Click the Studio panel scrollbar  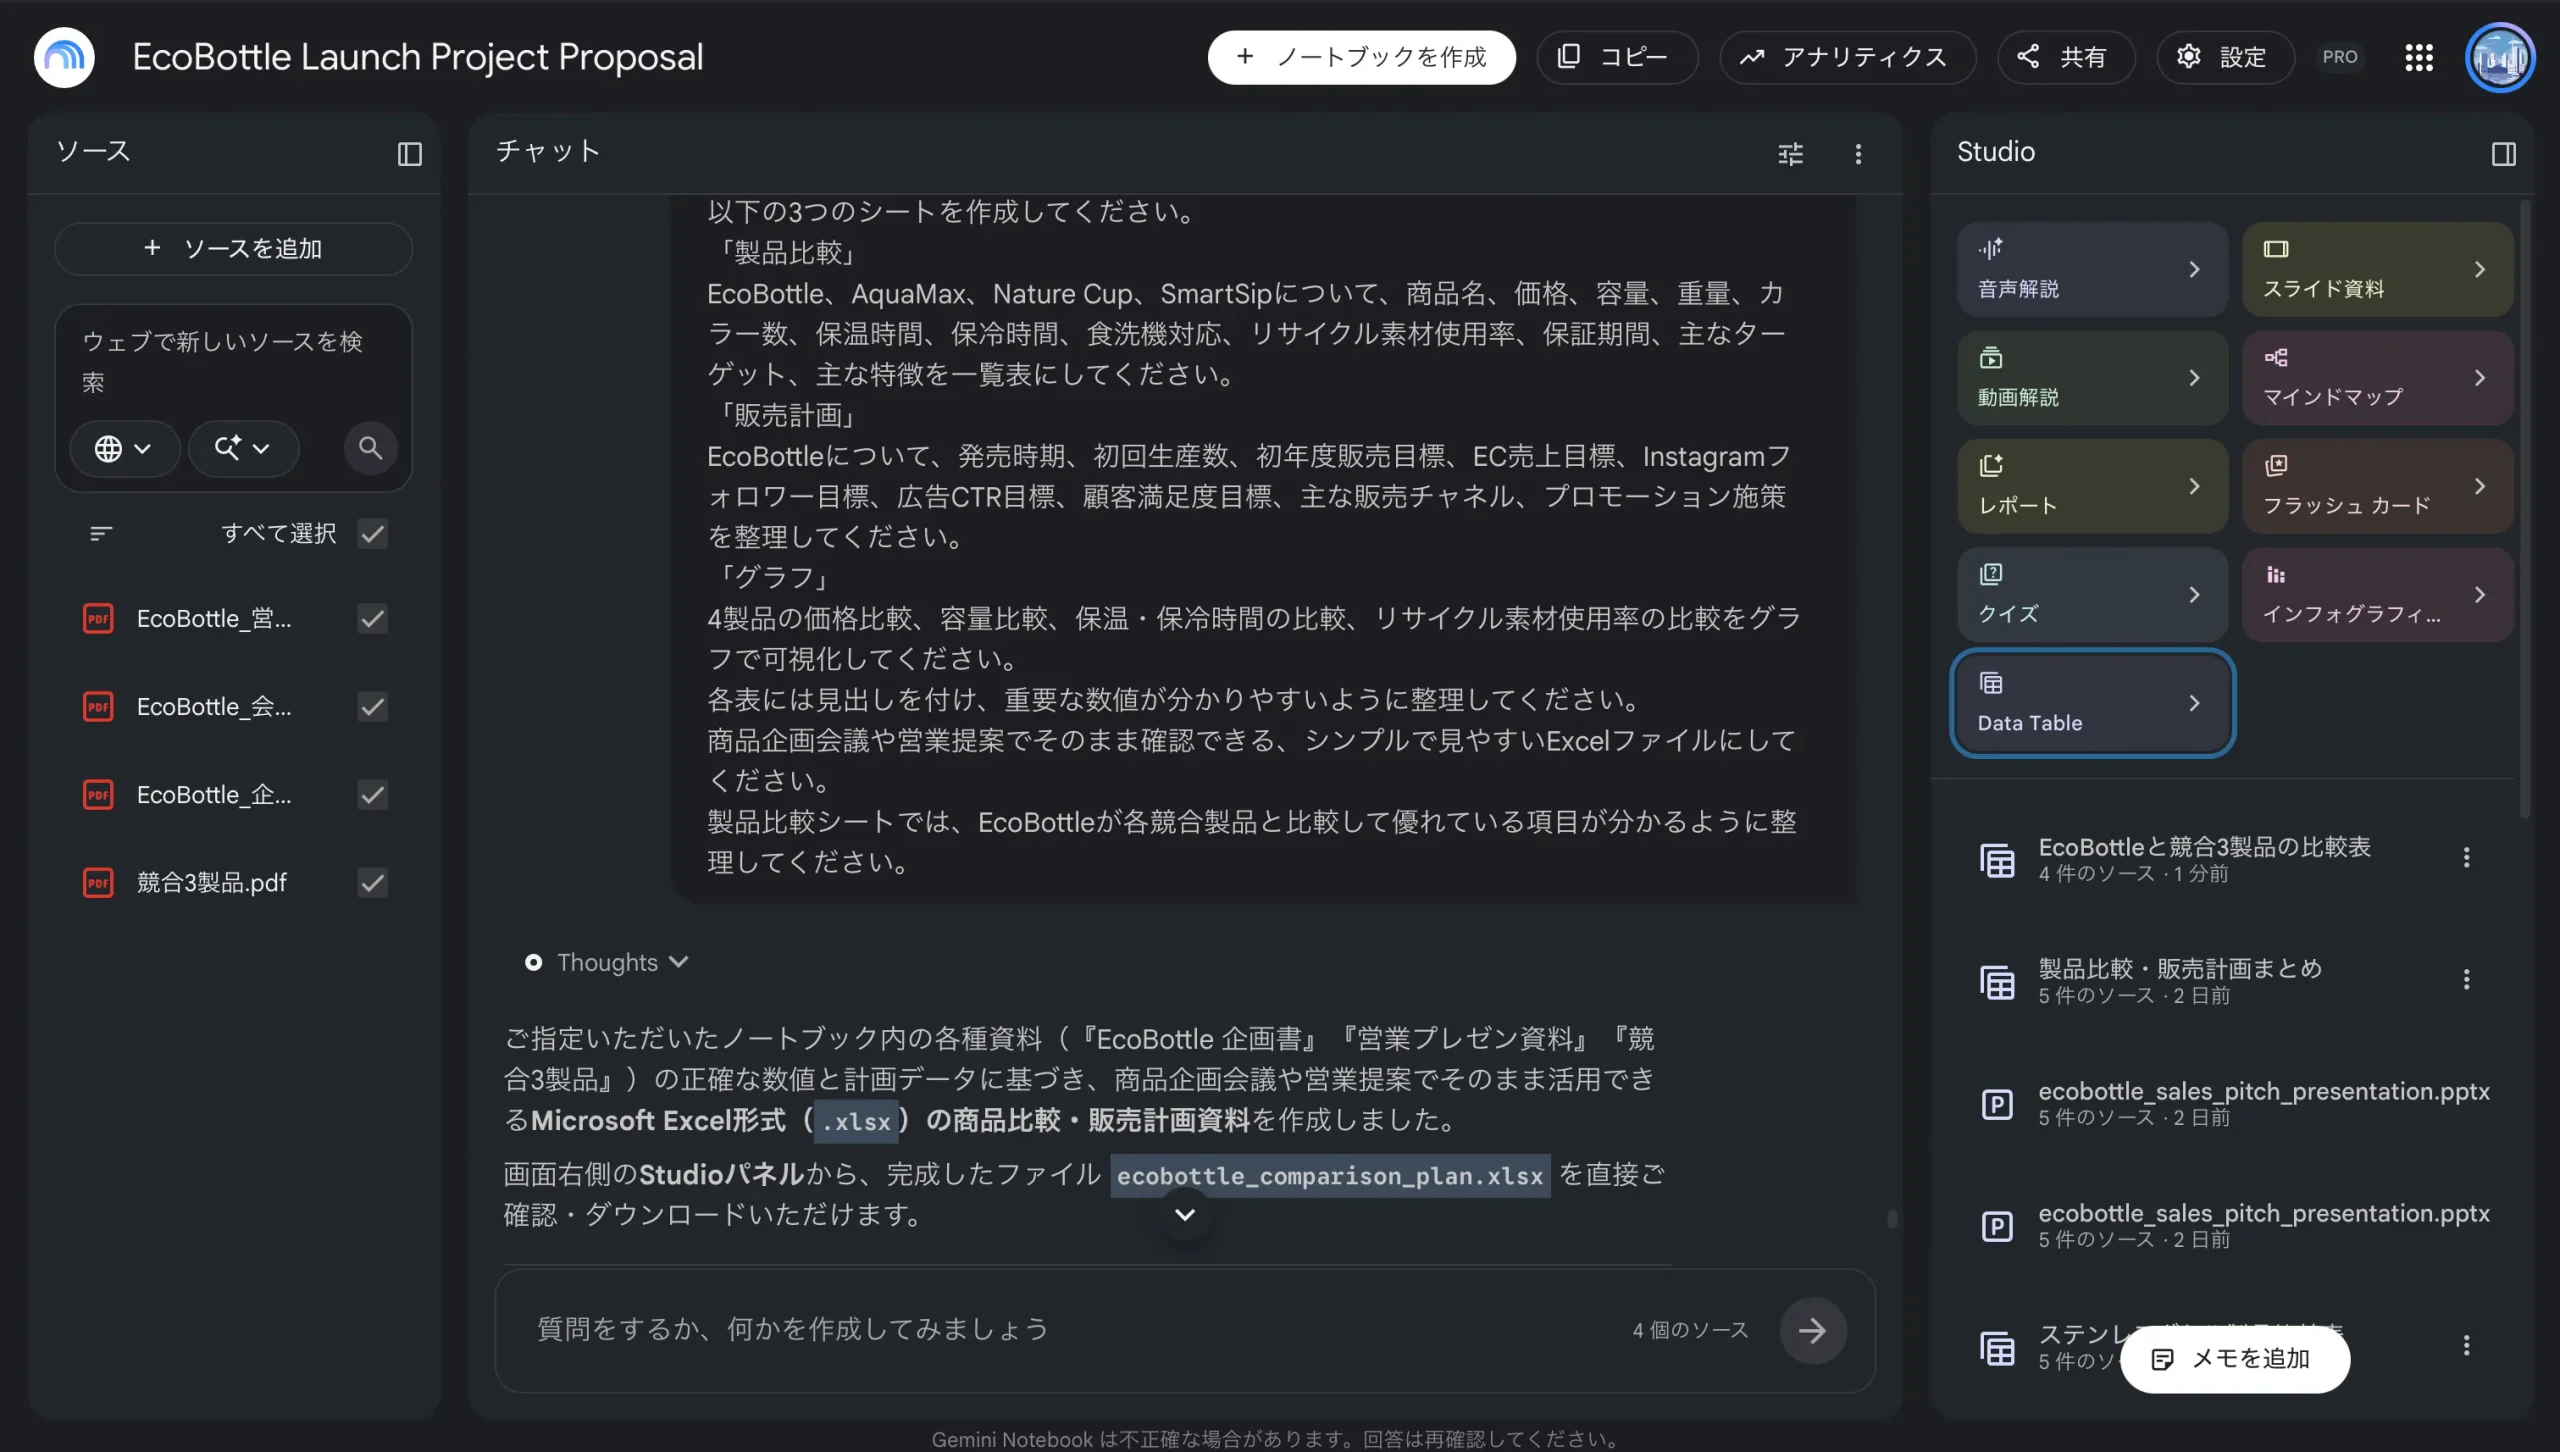(x=2524, y=509)
